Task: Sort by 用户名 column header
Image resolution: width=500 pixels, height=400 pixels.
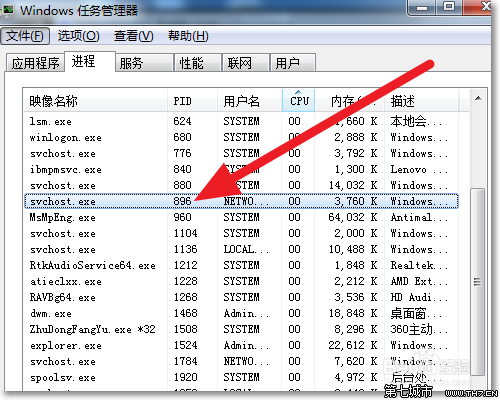Action: coord(250,100)
